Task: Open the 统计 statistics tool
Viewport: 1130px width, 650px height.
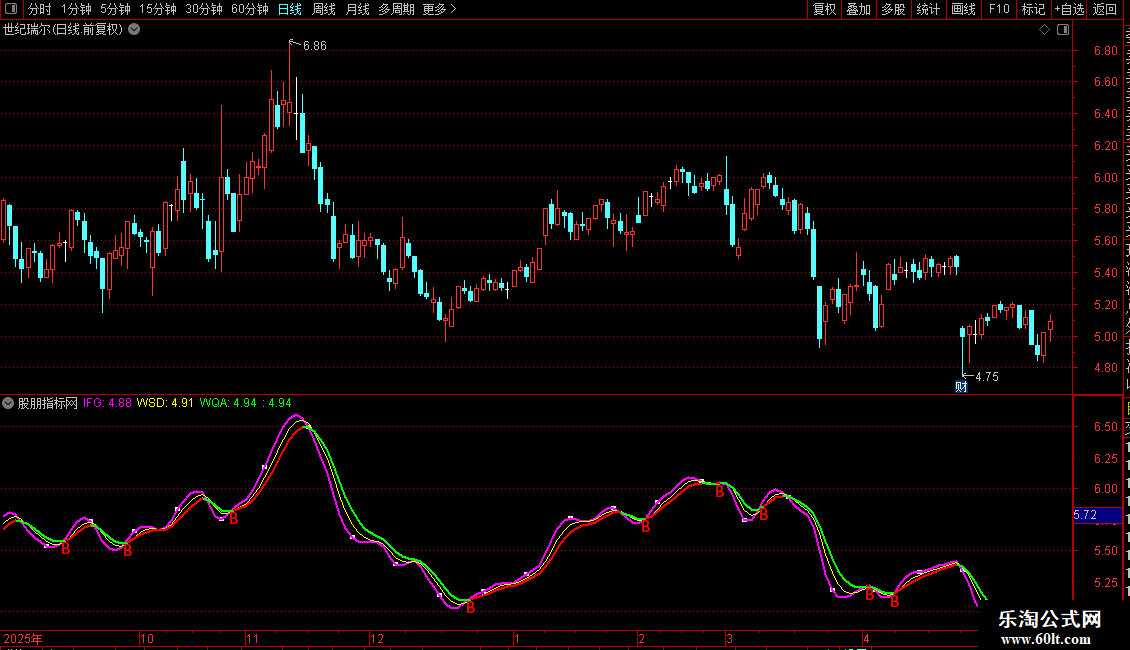Action: pyautogui.click(x=927, y=9)
